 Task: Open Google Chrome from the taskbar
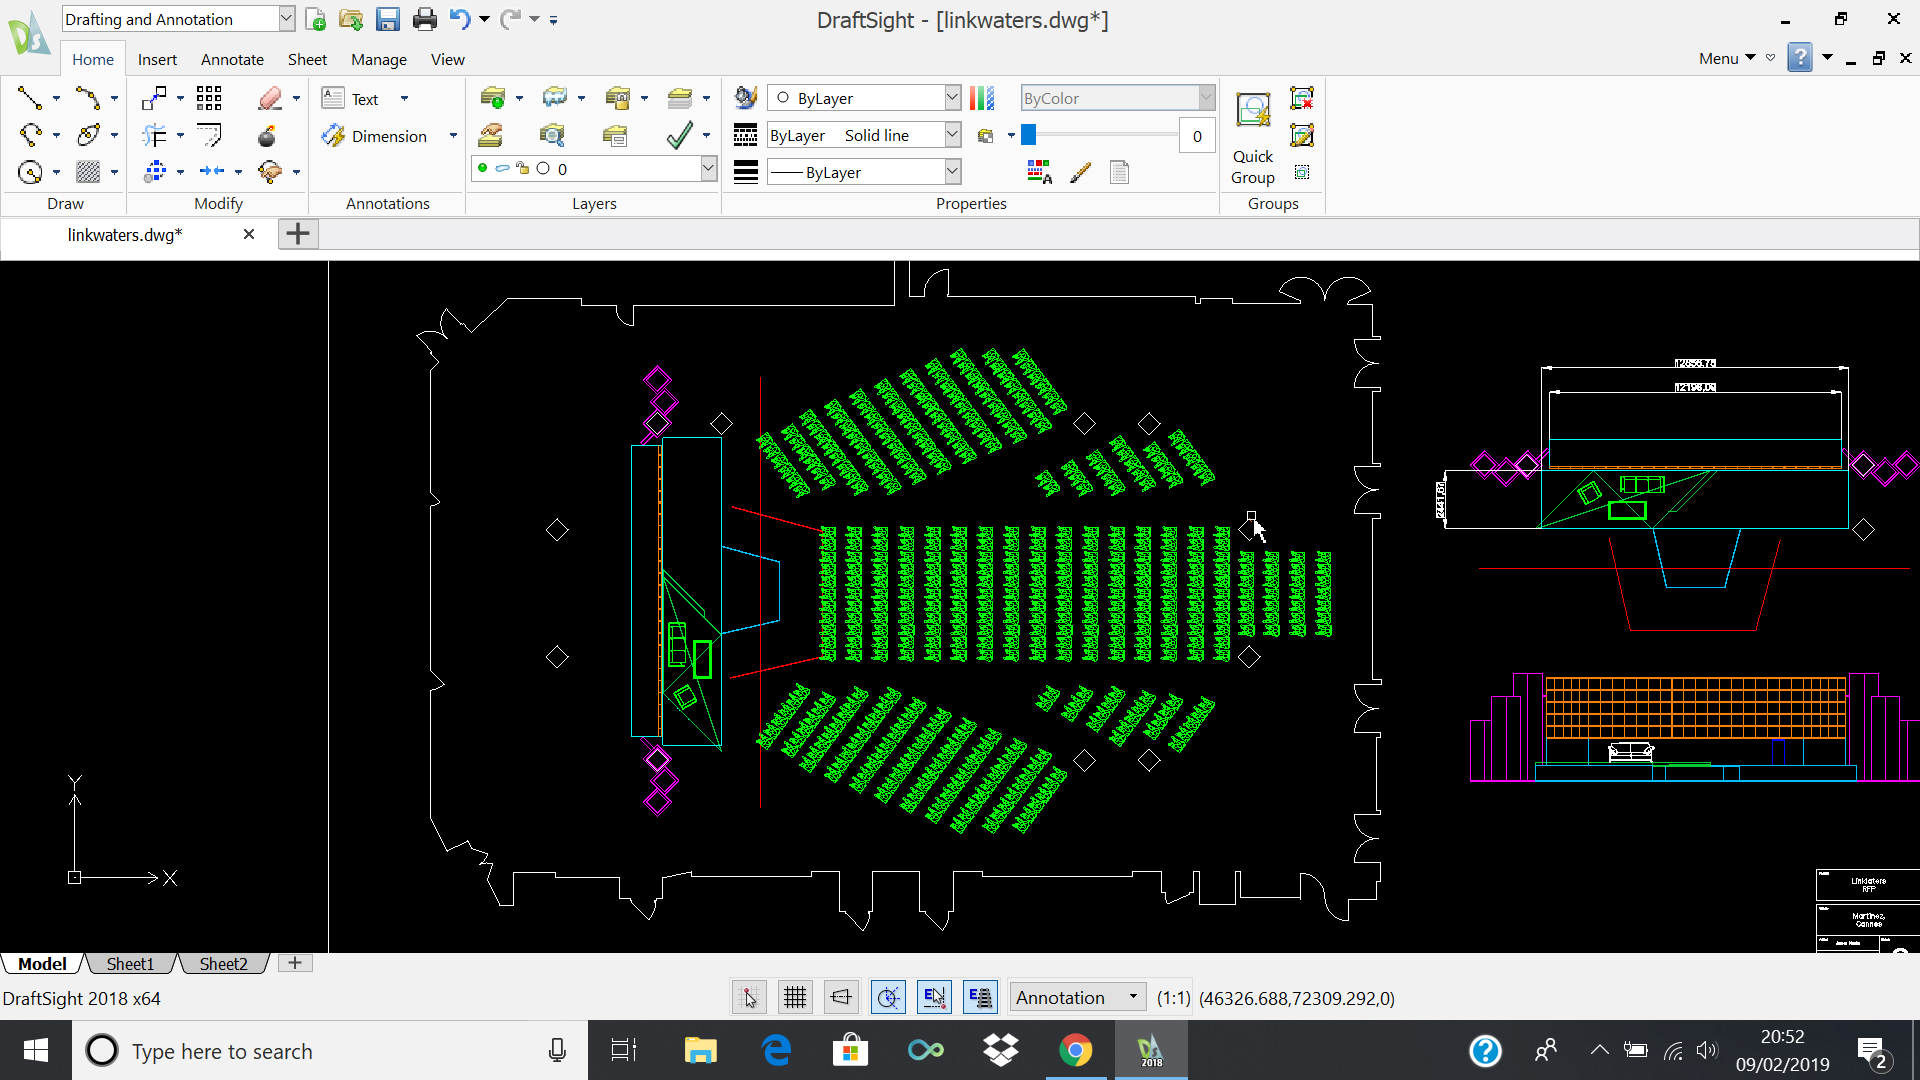coord(1075,1050)
